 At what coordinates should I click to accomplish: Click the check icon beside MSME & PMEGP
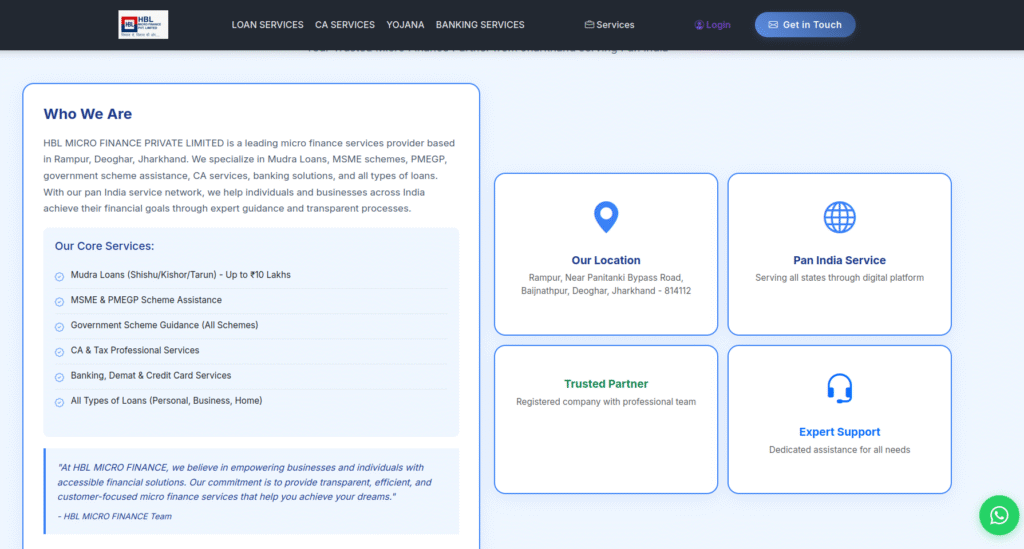pos(59,302)
